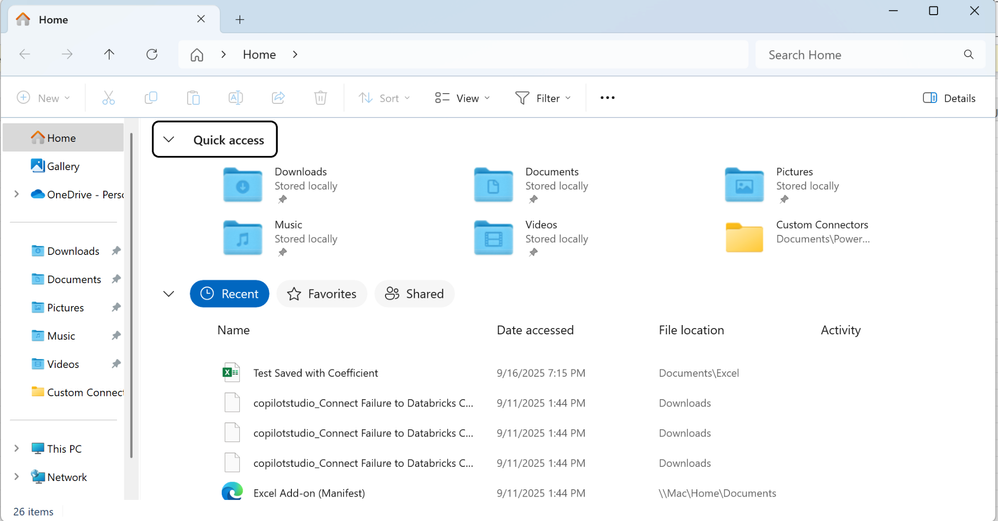Open the See more ellipsis menu
Viewport: 998px width, 521px height.
[x=607, y=98]
